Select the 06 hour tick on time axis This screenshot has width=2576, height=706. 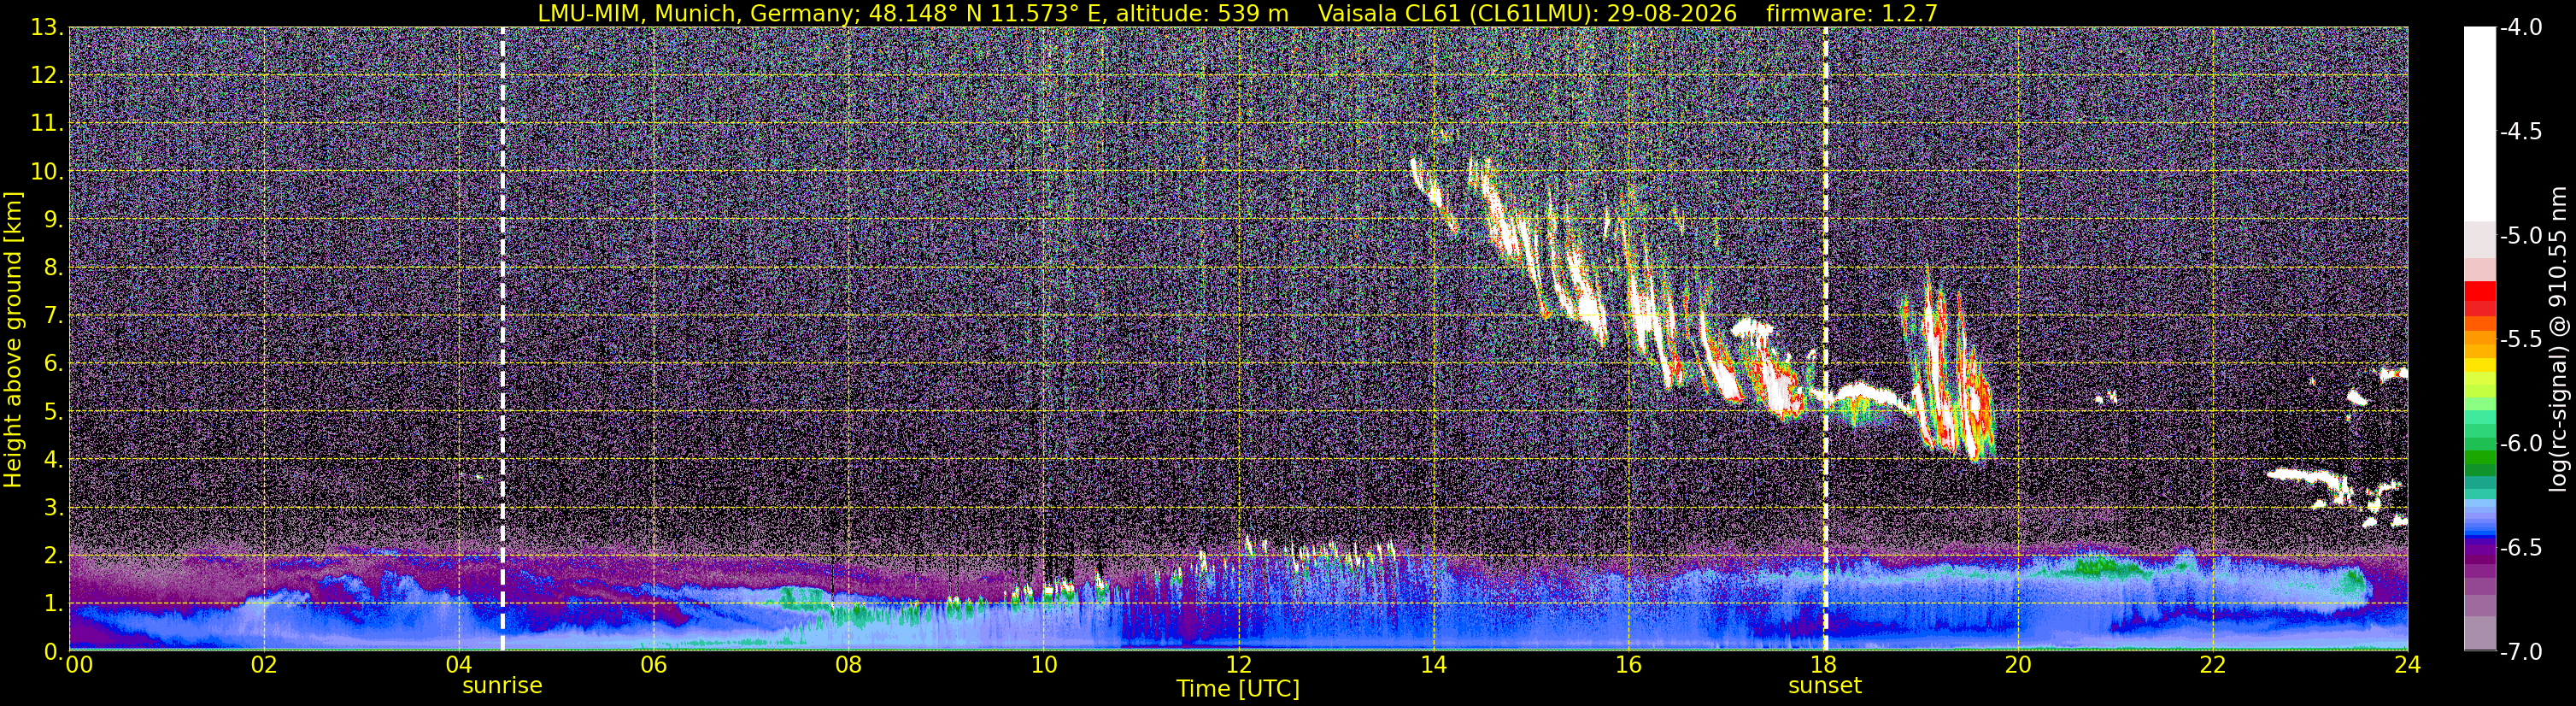coord(653,664)
